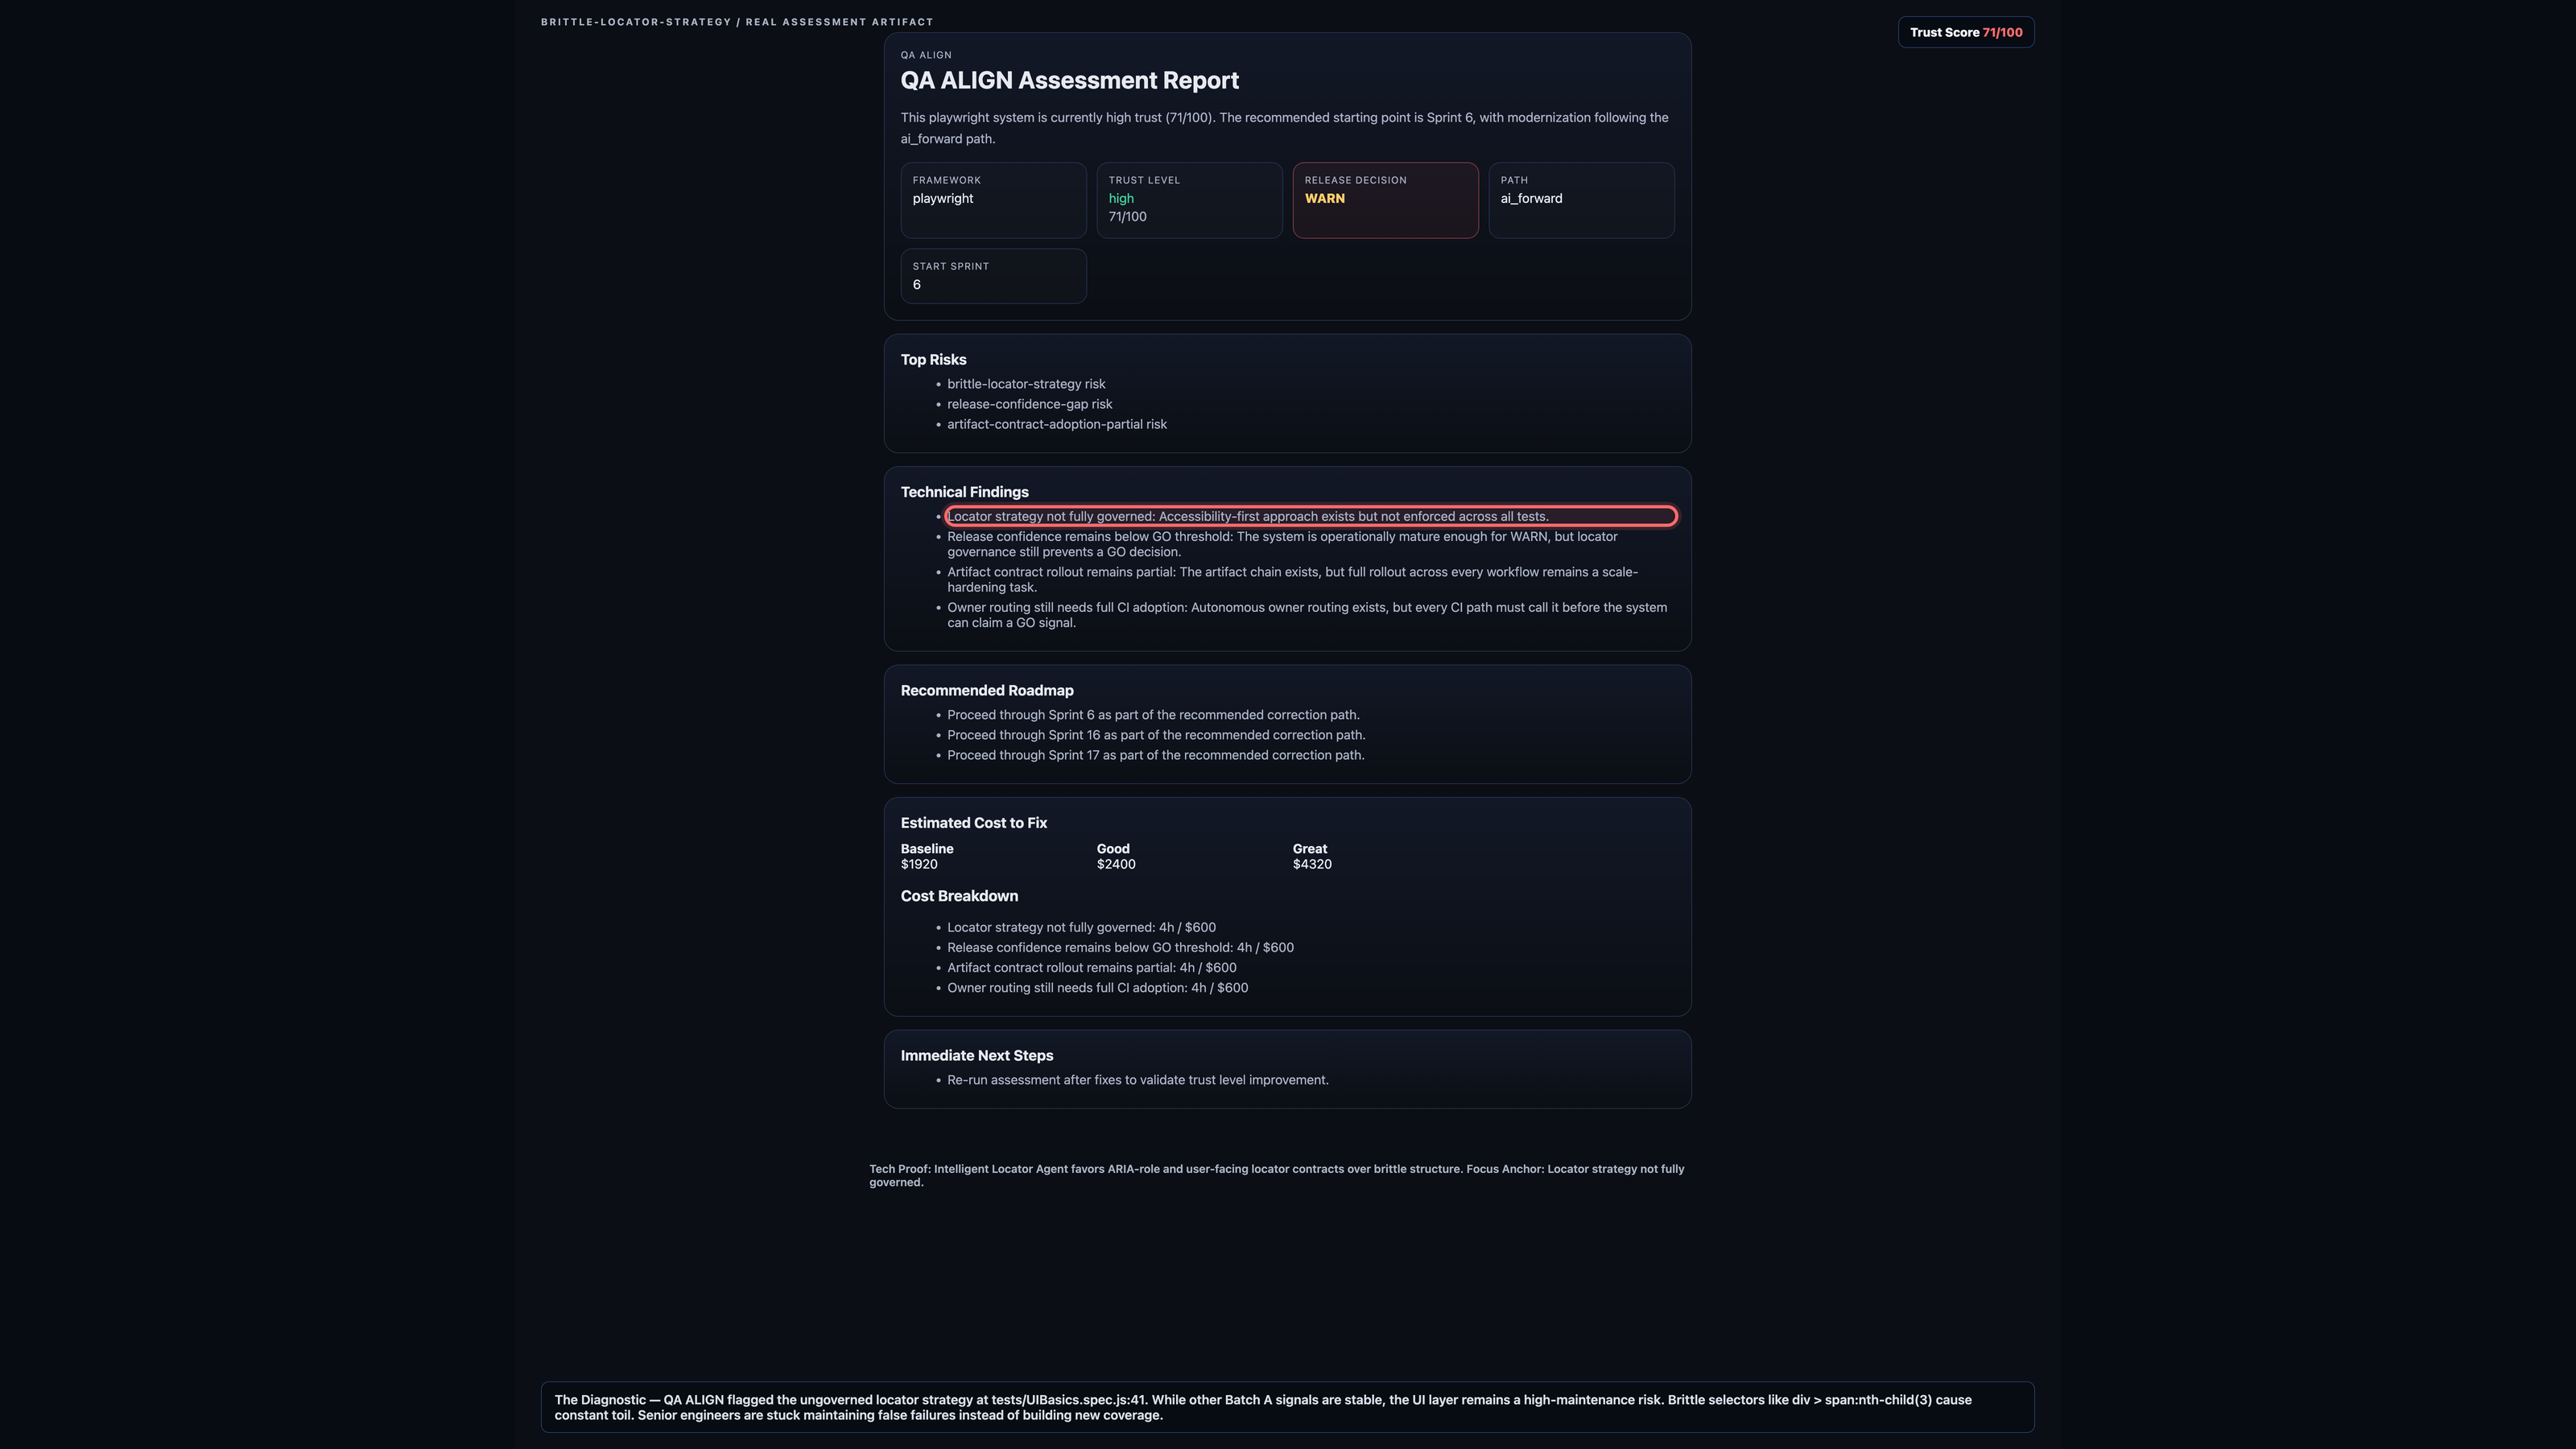The width and height of the screenshot is (2576, 1449).
Task: Click the Brittle-Locator-Strategy breadcrumb header
Action: (737, 22)
